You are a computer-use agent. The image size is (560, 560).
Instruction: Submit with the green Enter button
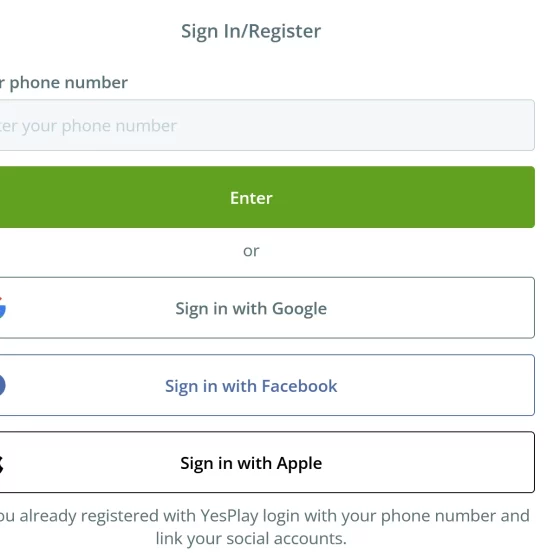tap(267, 197)
